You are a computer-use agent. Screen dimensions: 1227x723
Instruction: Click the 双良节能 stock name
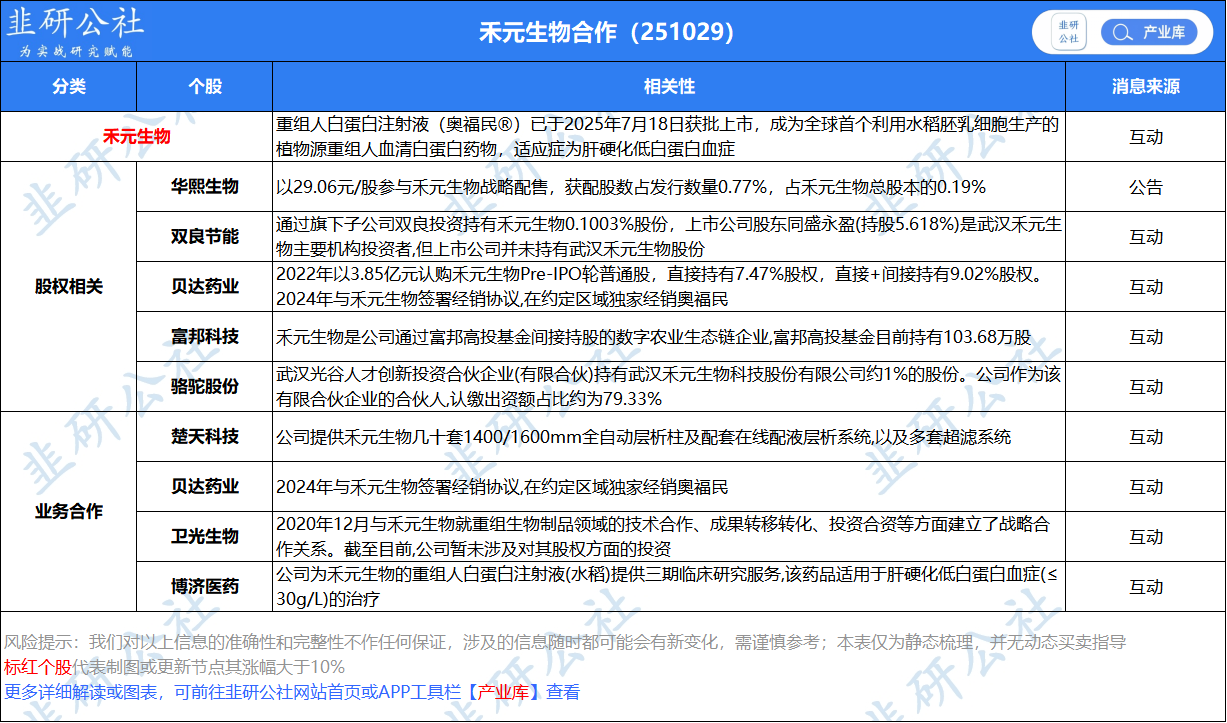[204, 237]
